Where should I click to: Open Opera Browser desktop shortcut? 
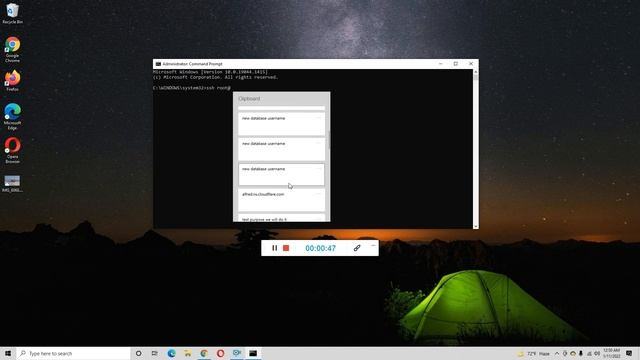pos(12,150)
